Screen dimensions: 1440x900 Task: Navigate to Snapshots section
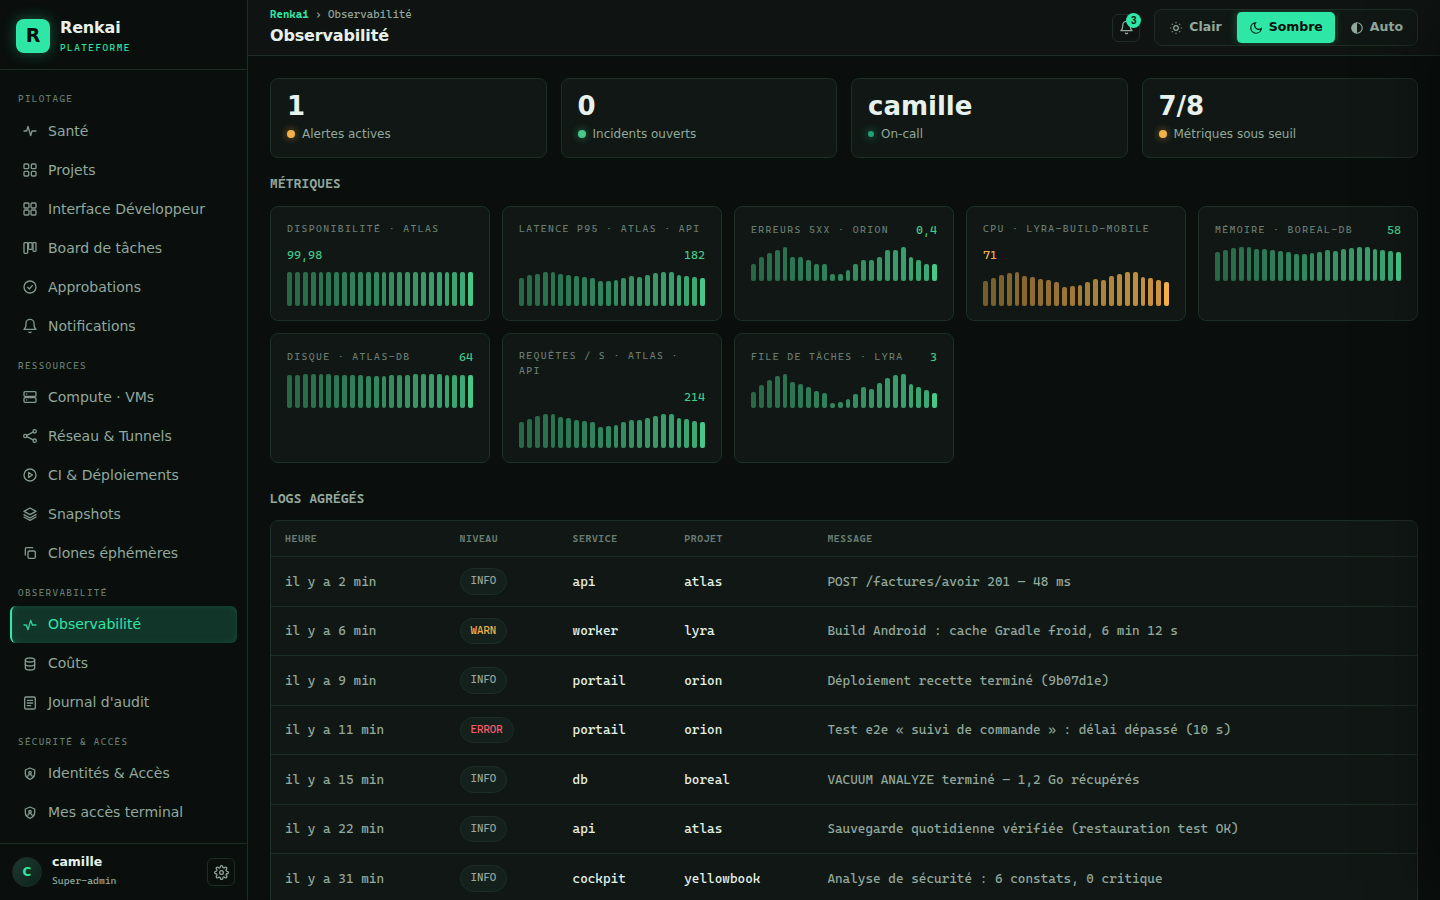[x=124, y=514]
